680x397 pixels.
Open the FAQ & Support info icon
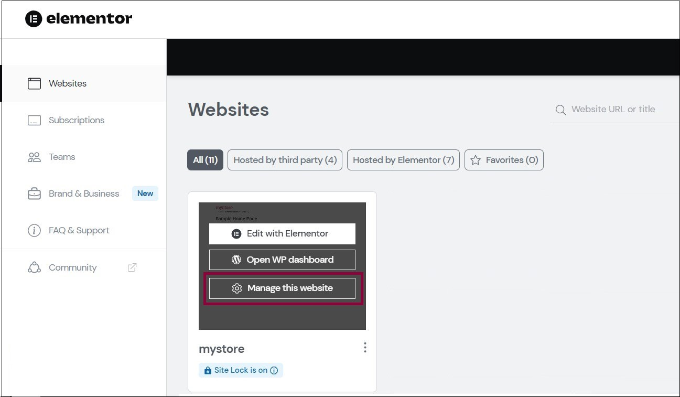(x=34, y=230)
